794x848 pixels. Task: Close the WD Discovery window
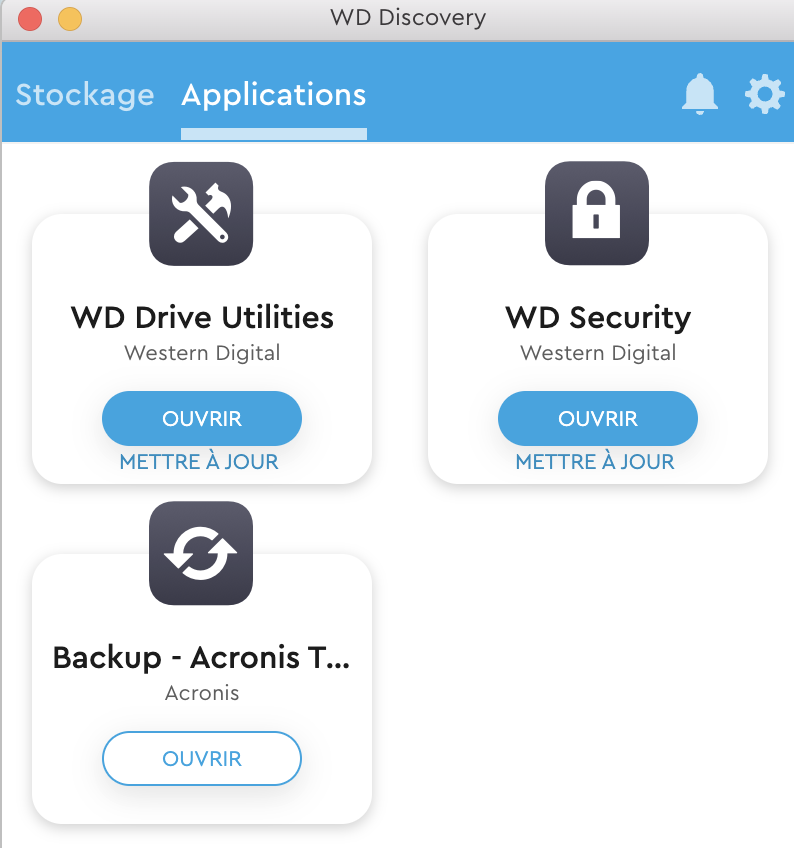click(30, 18)
